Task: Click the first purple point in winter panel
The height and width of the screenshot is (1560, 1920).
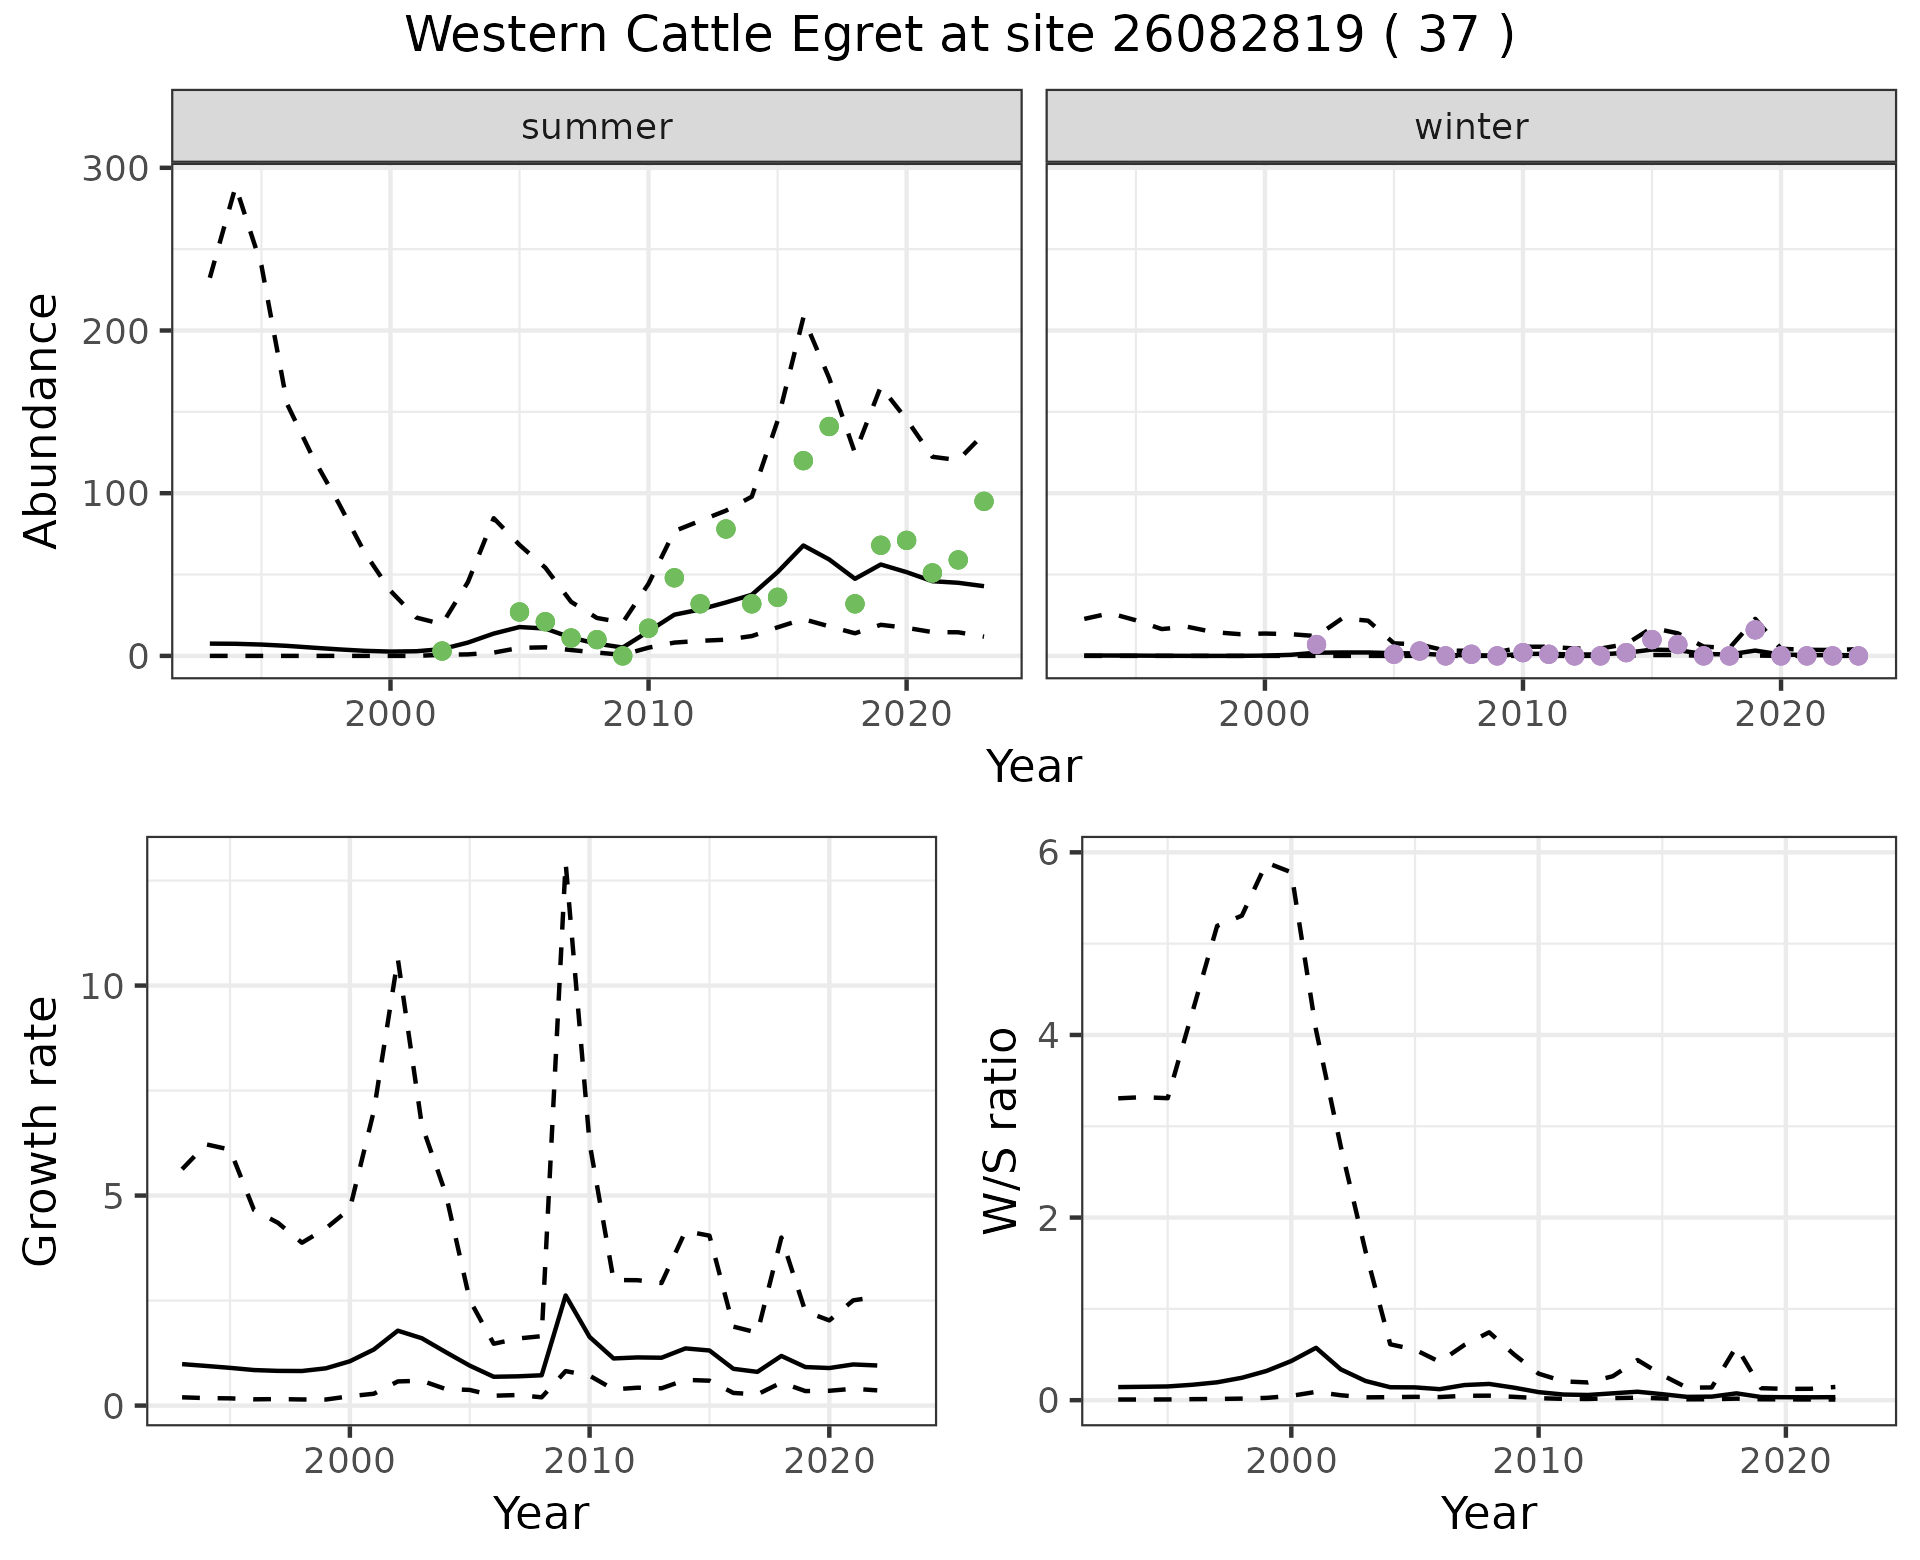Action: [x=1316, y=645]
